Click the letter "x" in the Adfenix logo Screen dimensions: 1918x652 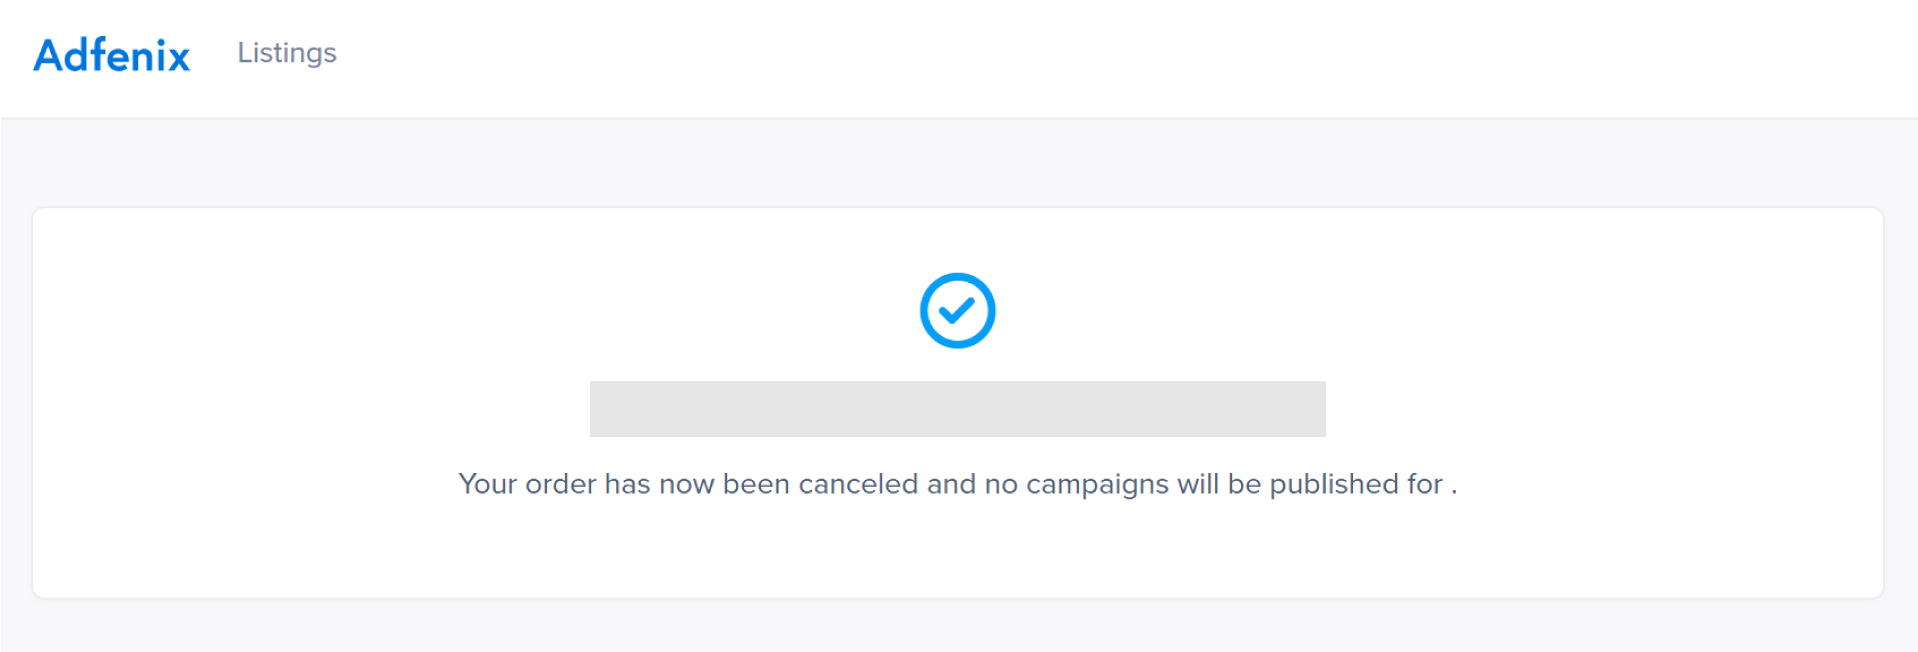[177, 58]
